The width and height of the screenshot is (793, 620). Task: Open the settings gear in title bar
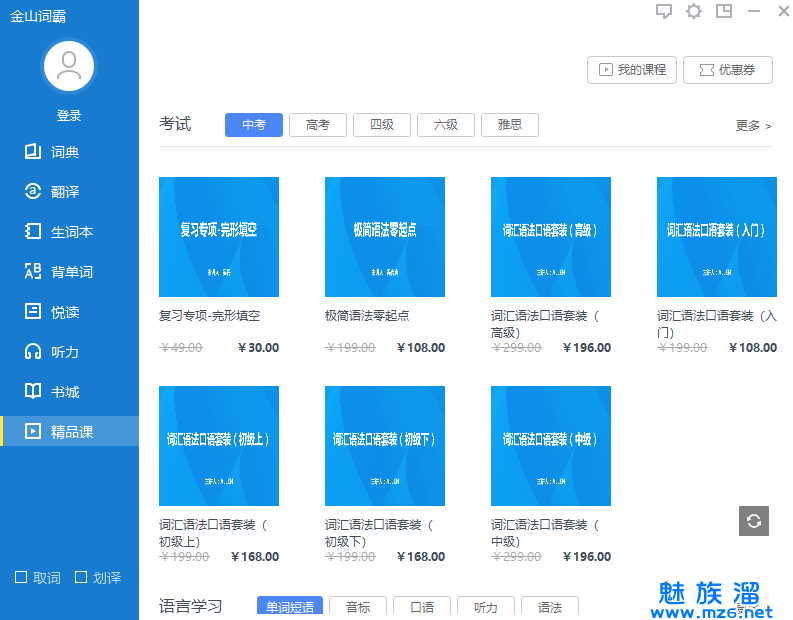tap(694, 11)
